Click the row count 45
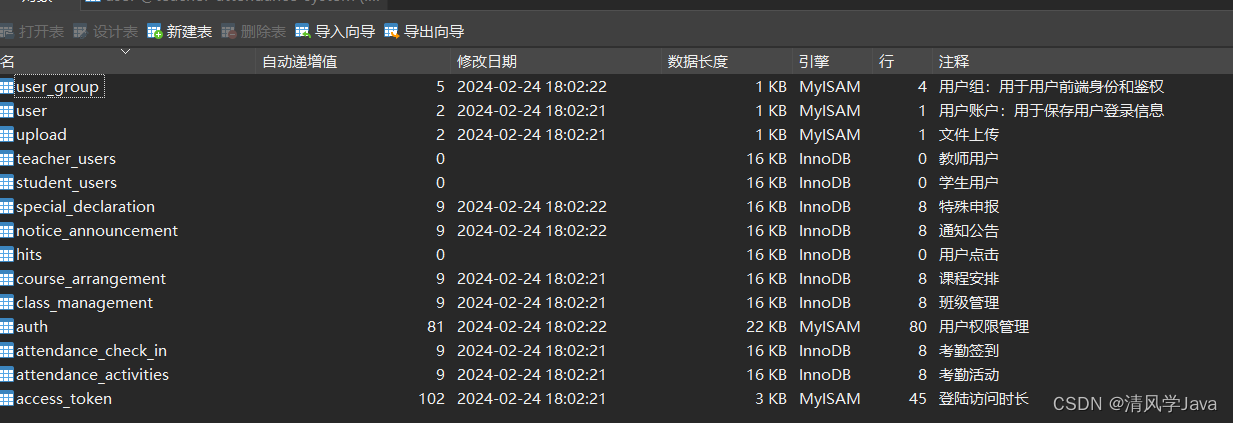Viewport: 1233px width, 423px height. 918,399
